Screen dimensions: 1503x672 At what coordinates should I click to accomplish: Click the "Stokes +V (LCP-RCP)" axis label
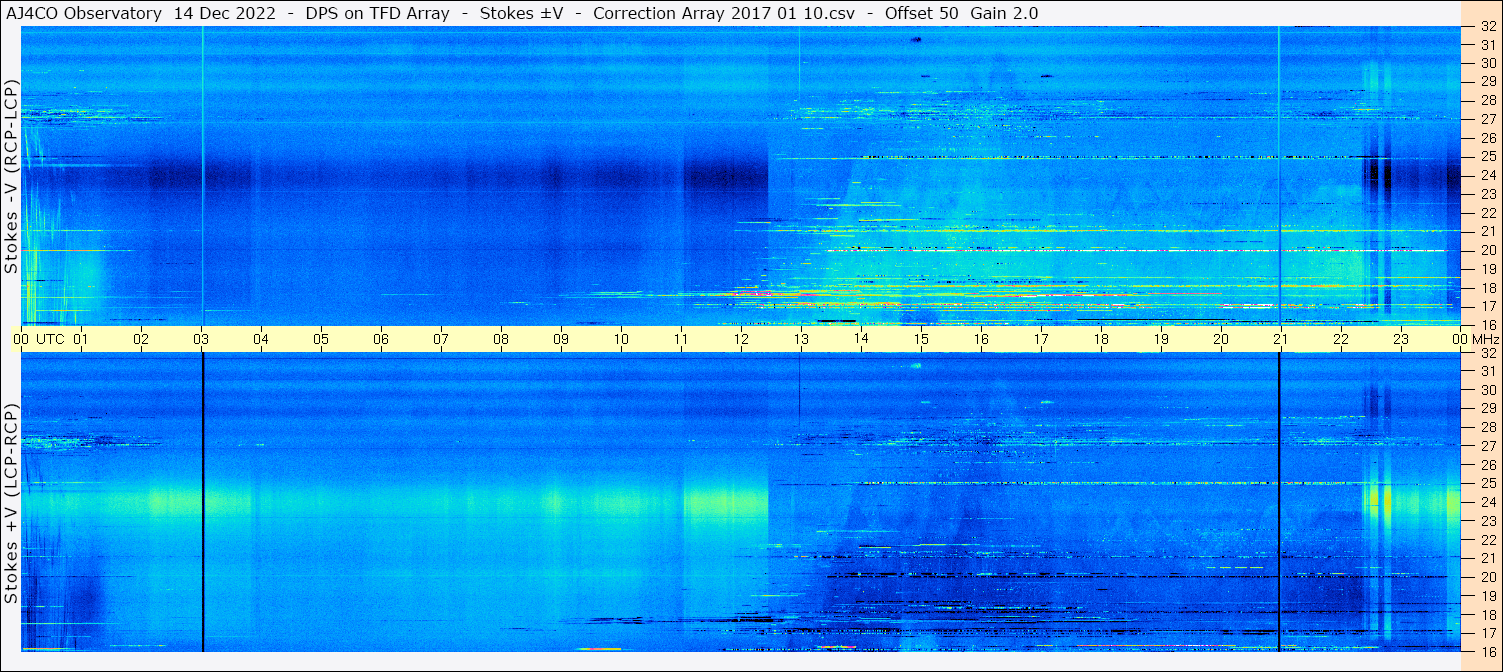[x=10, y=504]
